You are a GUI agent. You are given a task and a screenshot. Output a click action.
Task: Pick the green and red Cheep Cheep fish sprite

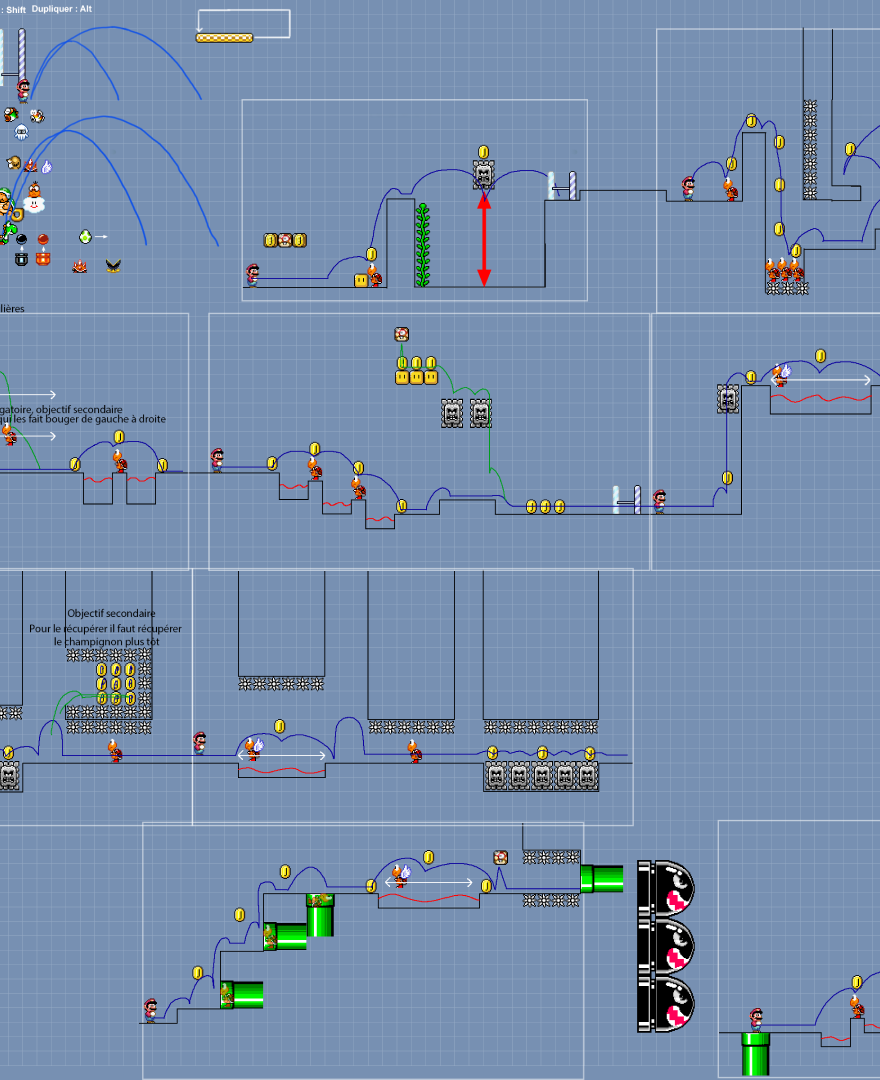(x=10, y=114)
